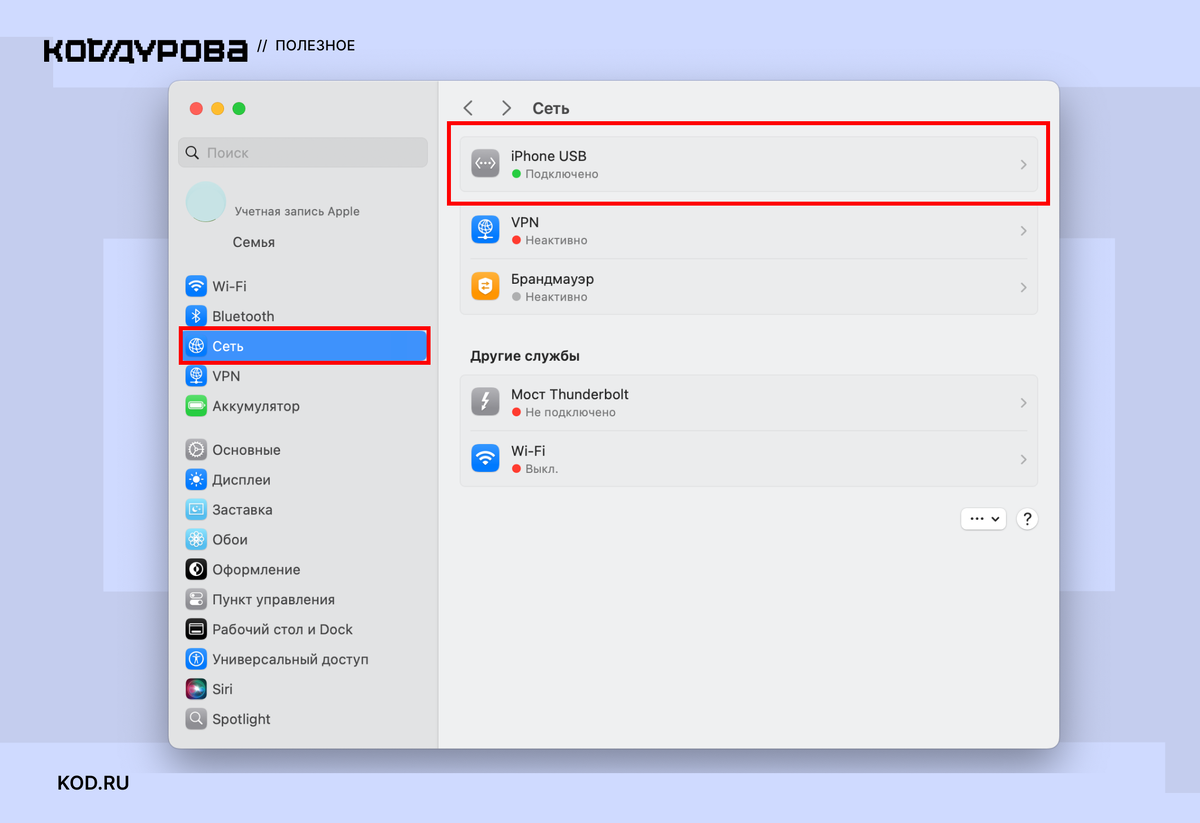
Task: Click the yellow minimize window button
Action: coord(217,108)
